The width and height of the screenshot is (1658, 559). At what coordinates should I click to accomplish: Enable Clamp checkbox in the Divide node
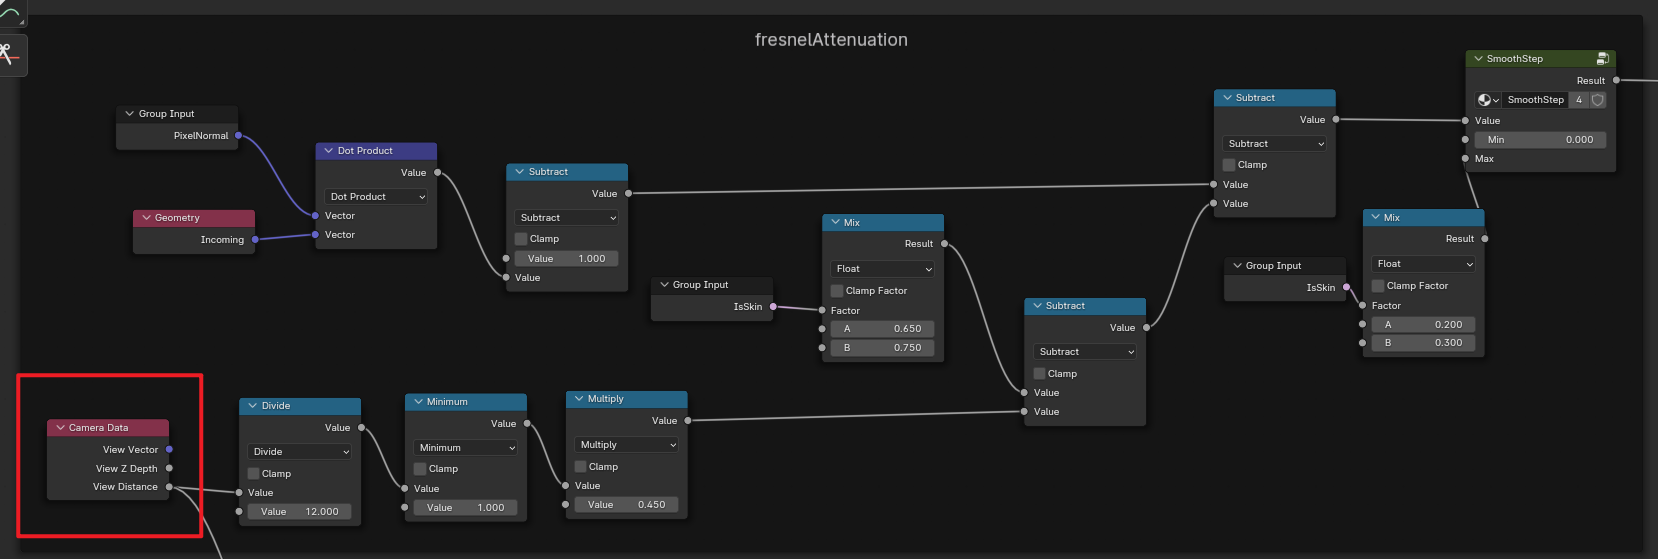[x=254, y=474]
